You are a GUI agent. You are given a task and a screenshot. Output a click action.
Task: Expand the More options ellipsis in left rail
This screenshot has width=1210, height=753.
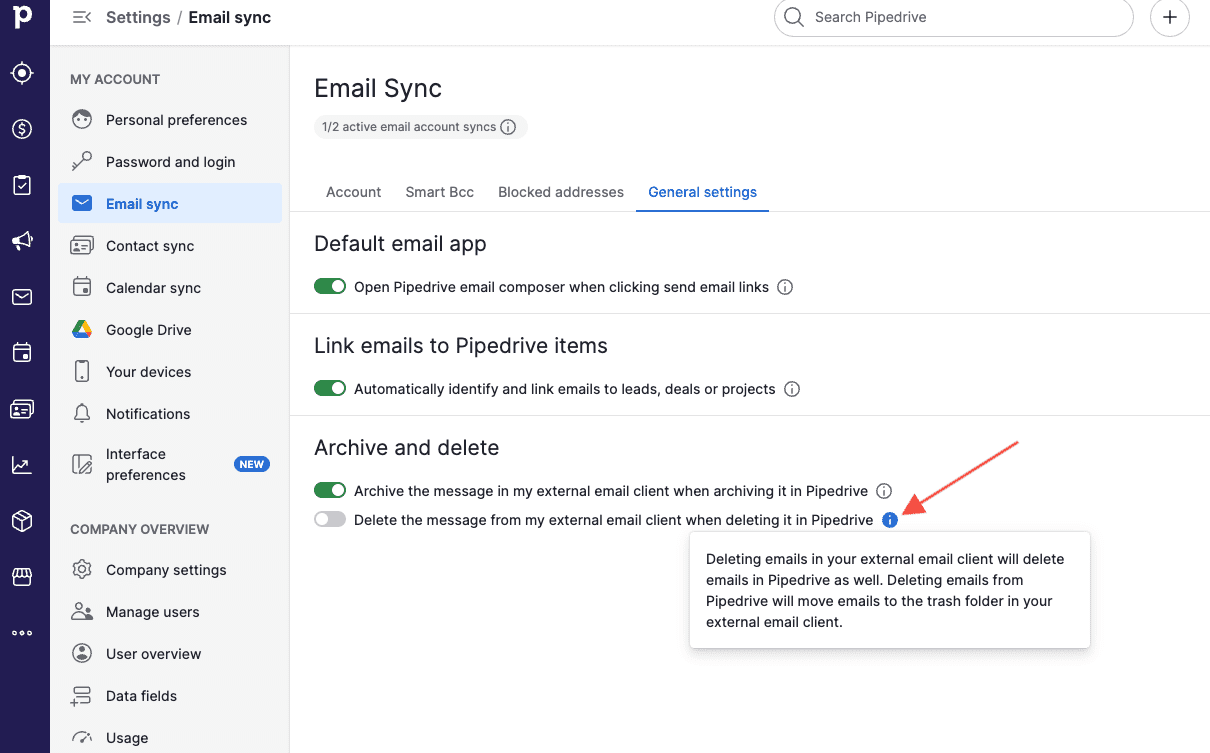point(22,633)
